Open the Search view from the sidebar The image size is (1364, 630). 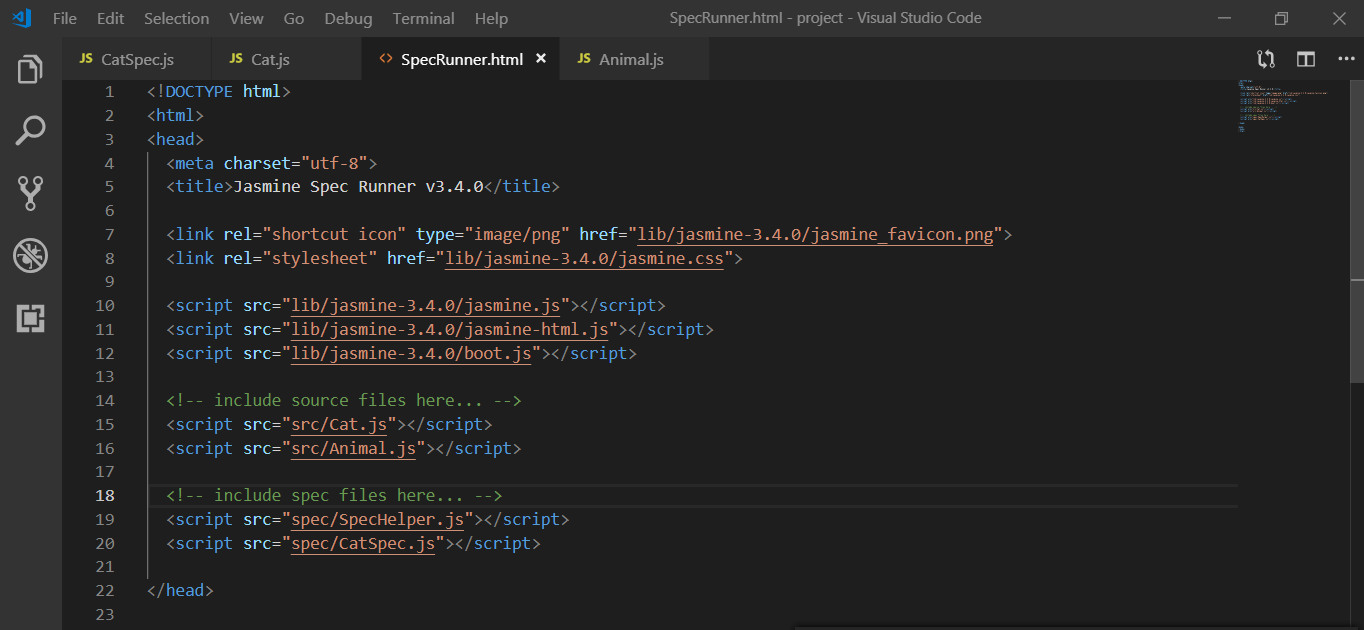point(29,130)
